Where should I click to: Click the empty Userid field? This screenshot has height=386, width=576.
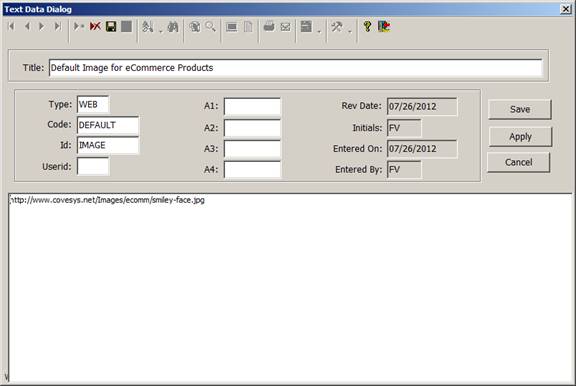93,166
